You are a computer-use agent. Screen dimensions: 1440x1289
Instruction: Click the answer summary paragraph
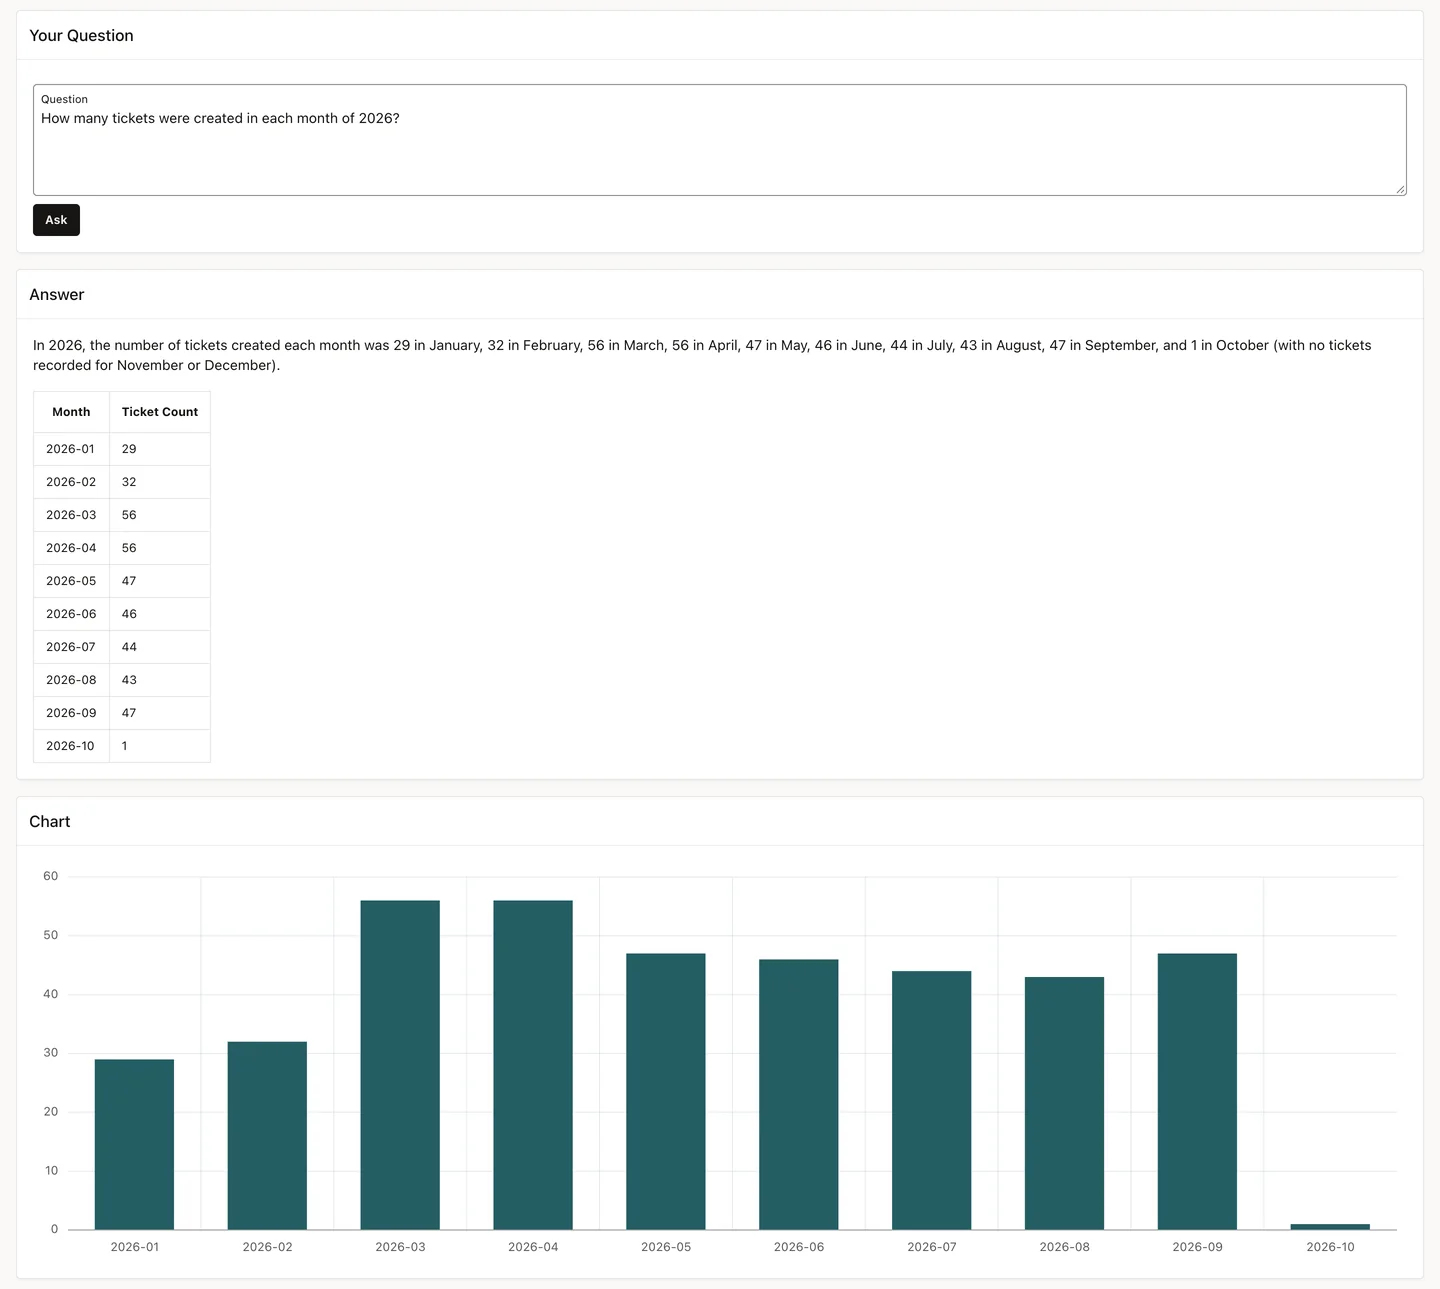[702, 355]
